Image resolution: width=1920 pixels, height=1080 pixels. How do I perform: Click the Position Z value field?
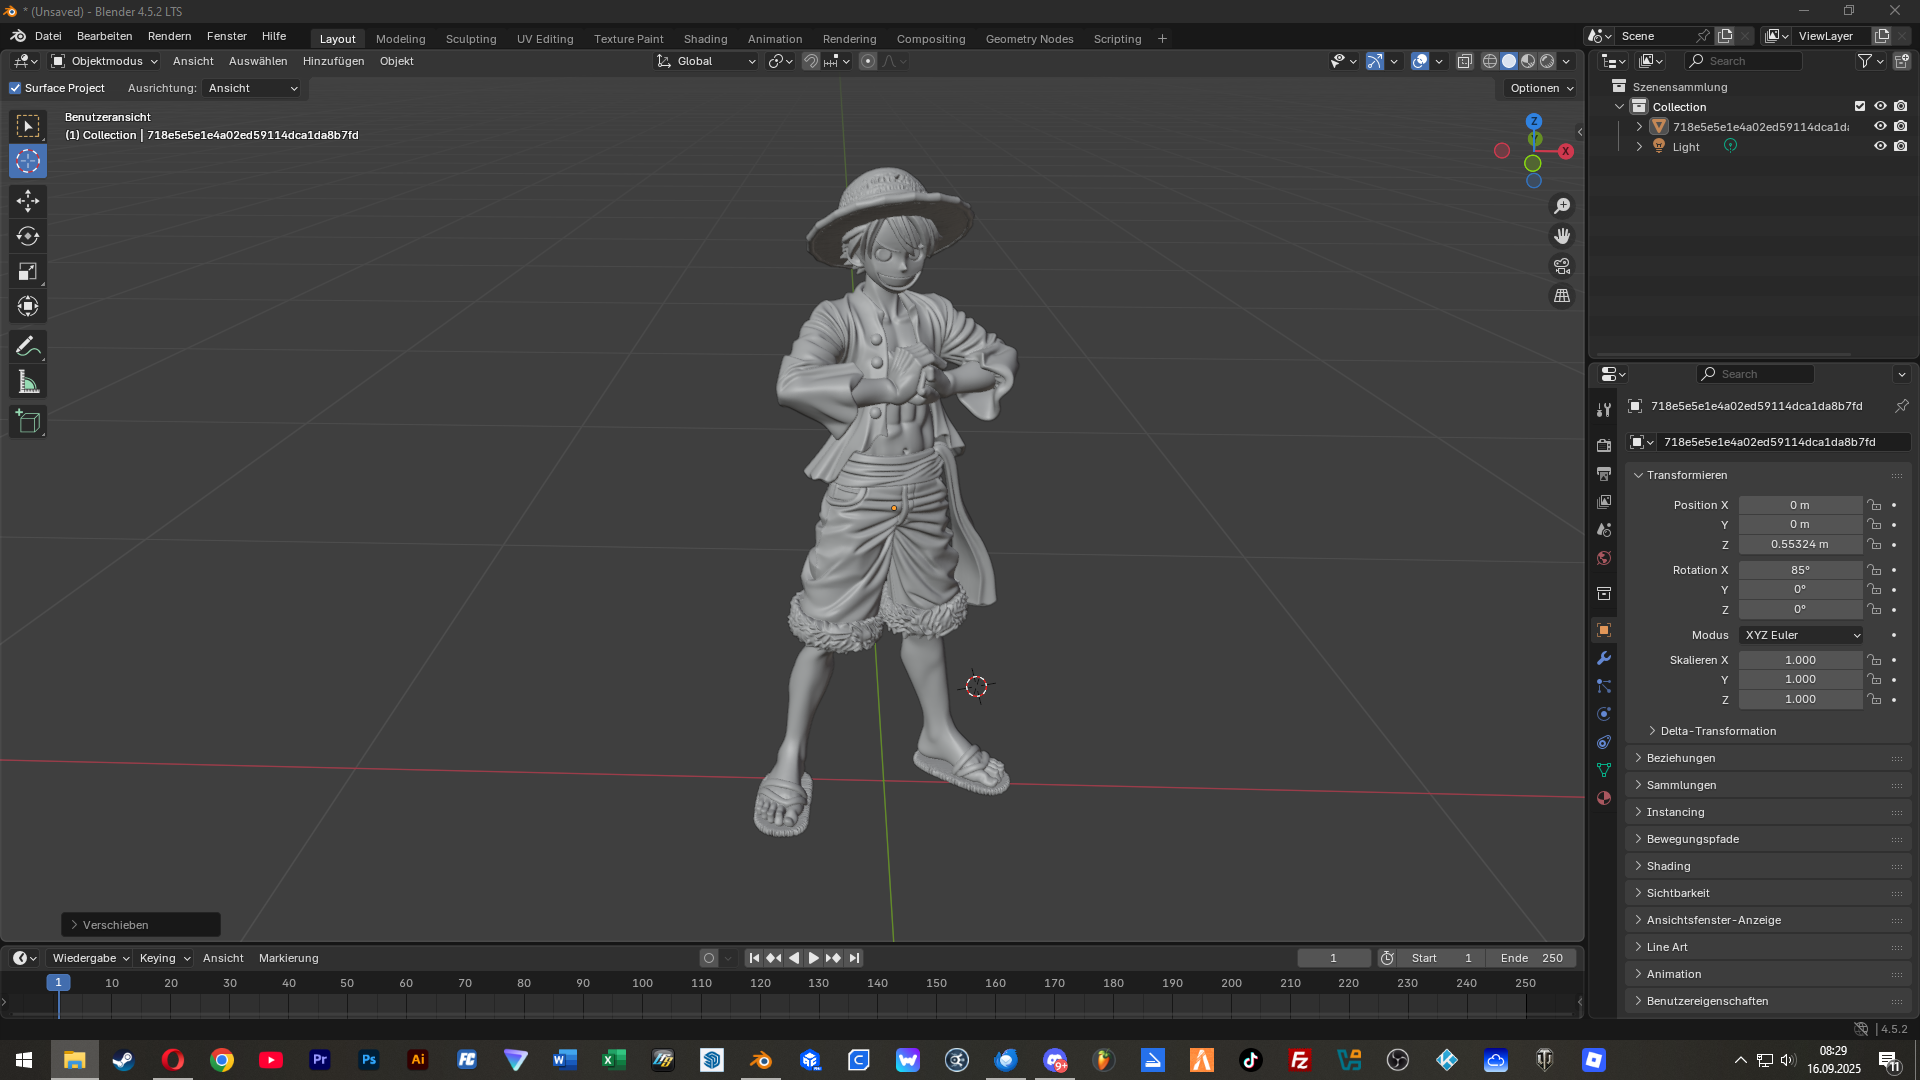coord(1800,545)
